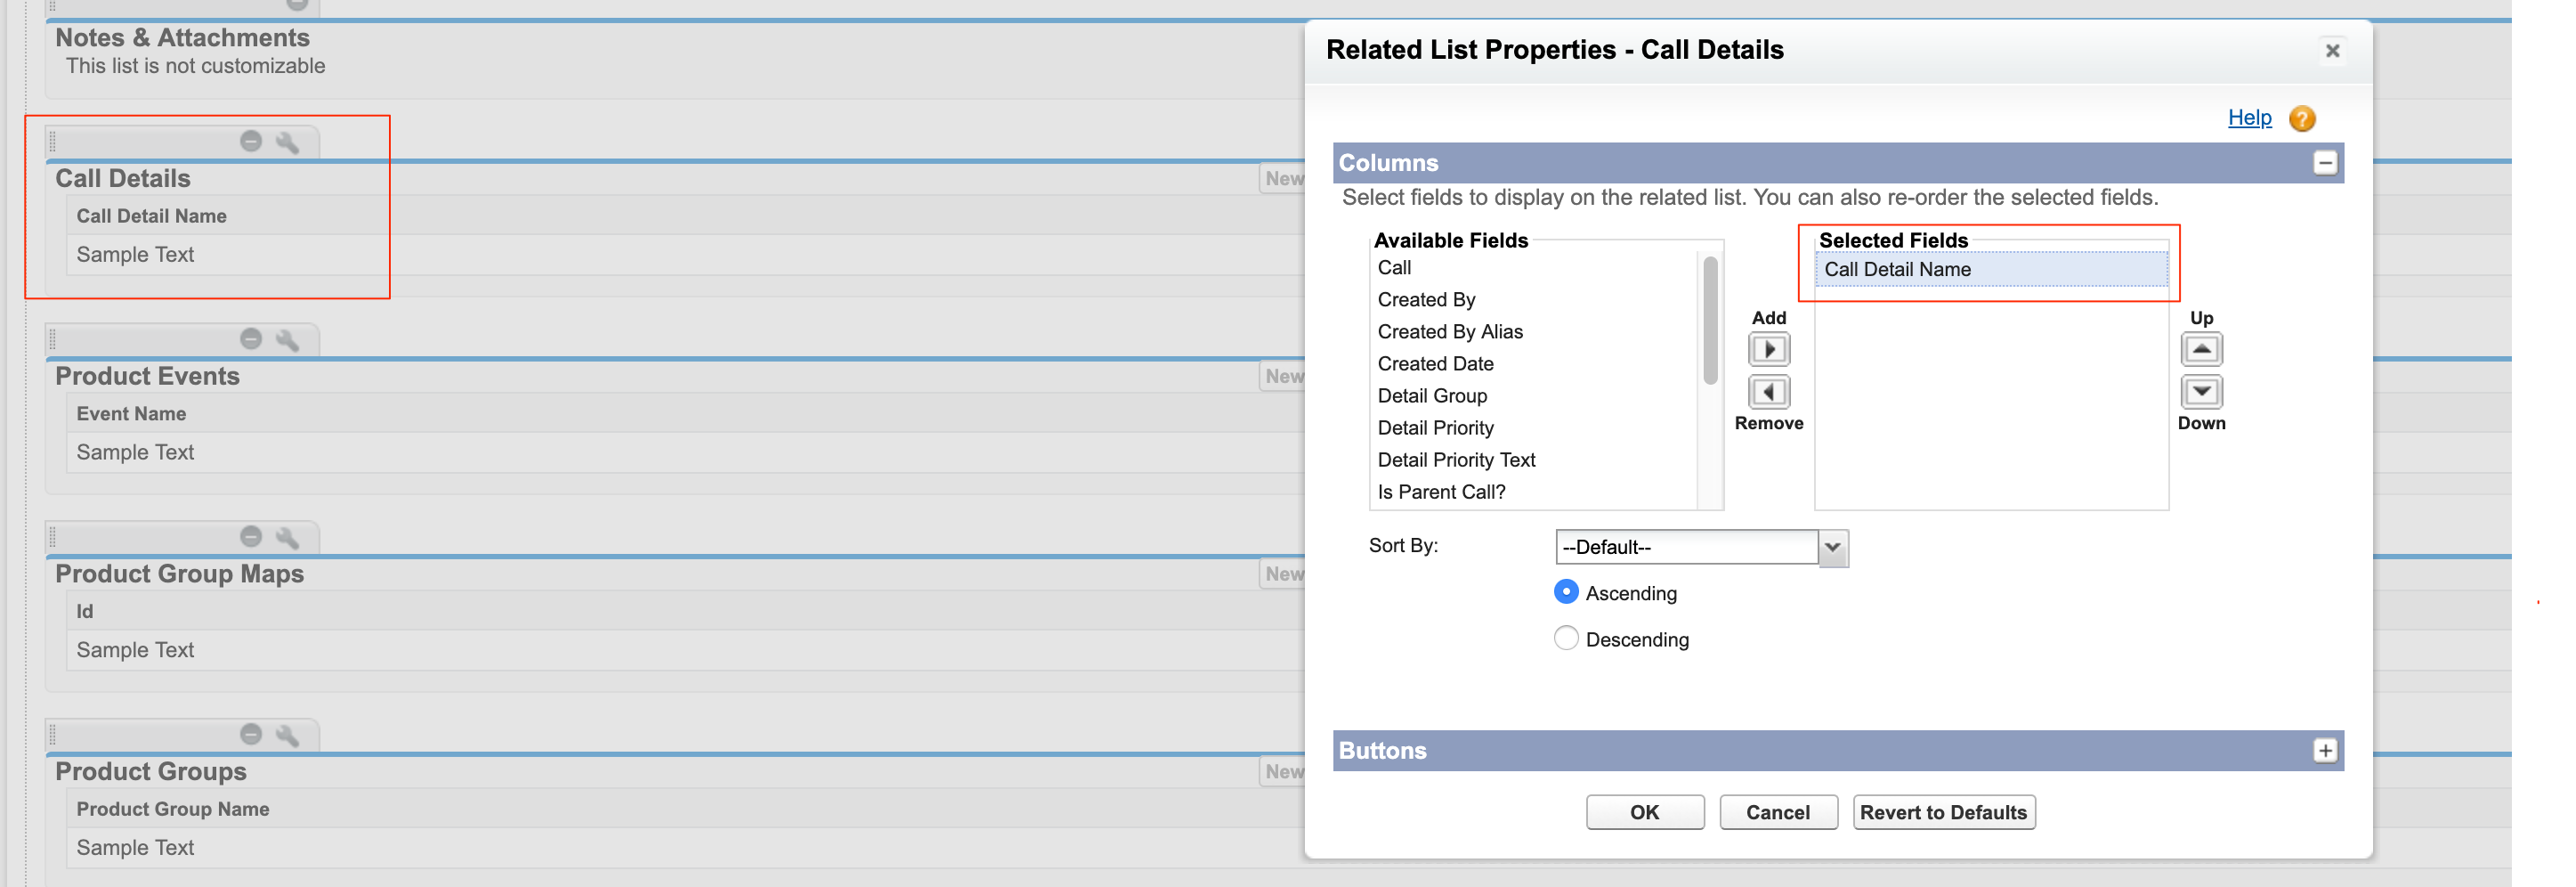
Task: Click the Add right-arrow button
Action: coord(1768,350)
